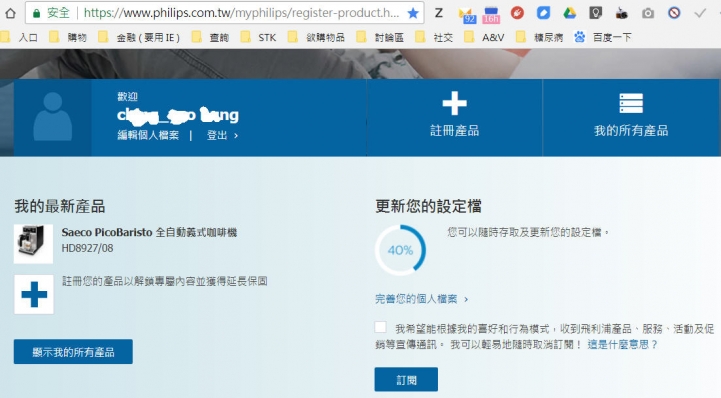This screenshot has height=398, width=721.
Task: Click the 我的最新產品 heading
Action: (x=60, y=206)
